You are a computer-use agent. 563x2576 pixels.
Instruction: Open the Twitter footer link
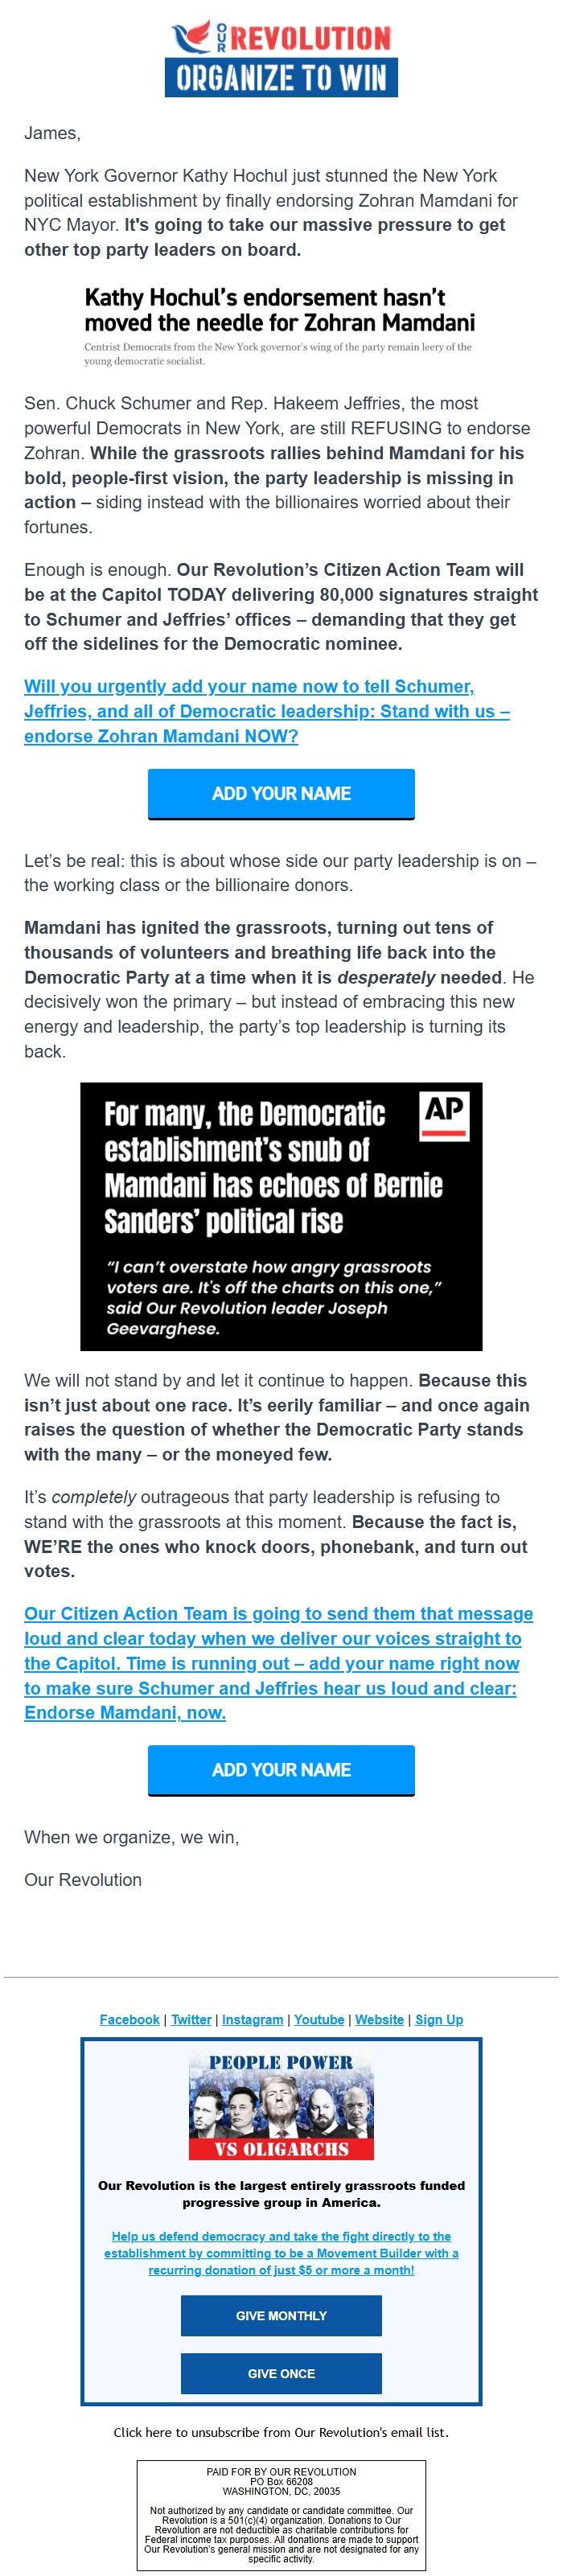(x=191, y=2020)
